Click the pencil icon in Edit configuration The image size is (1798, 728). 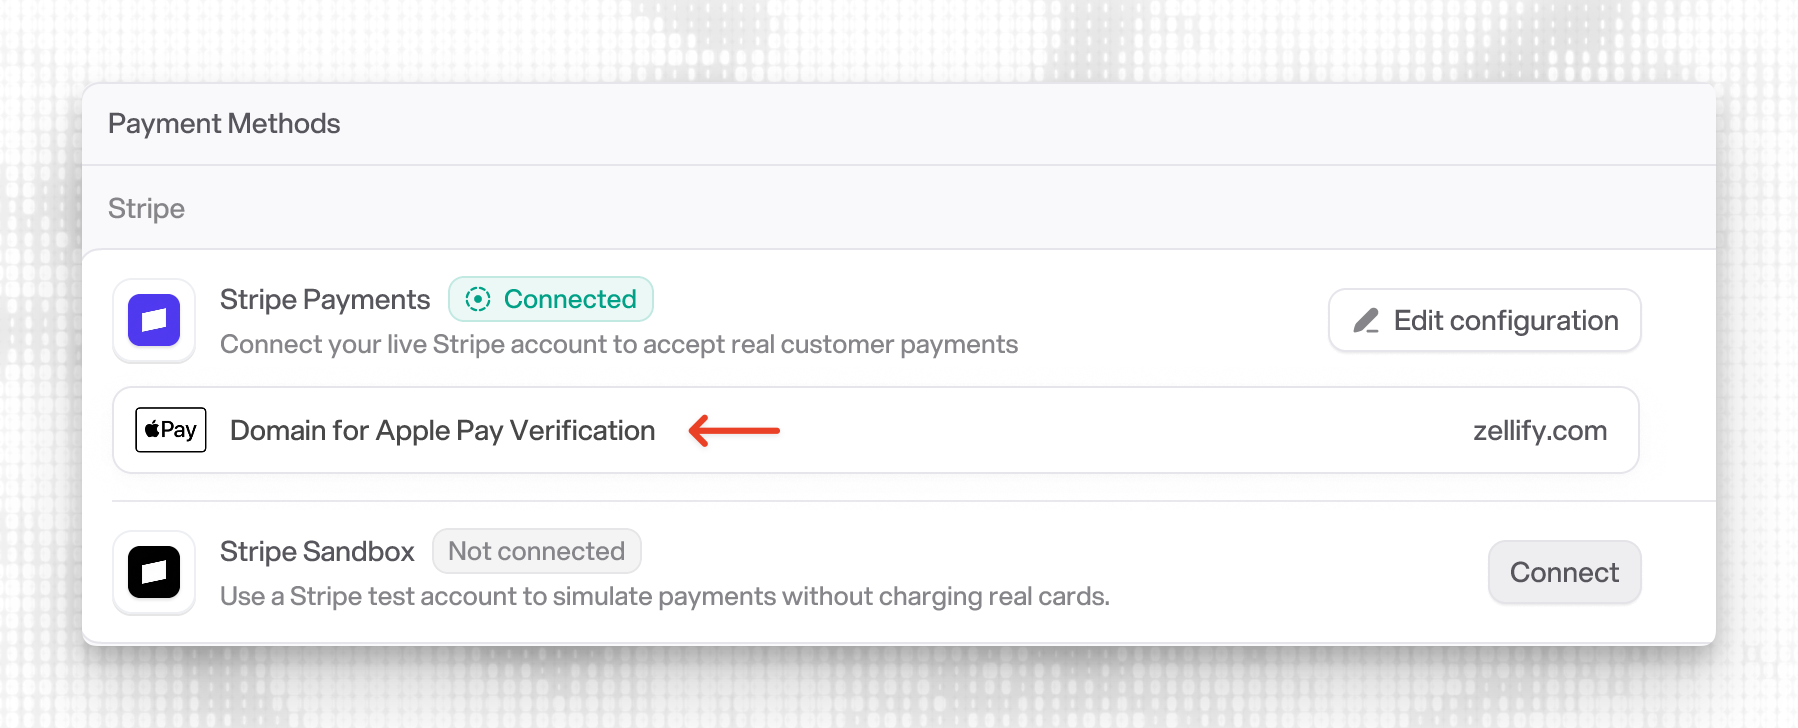point(1366,321)
